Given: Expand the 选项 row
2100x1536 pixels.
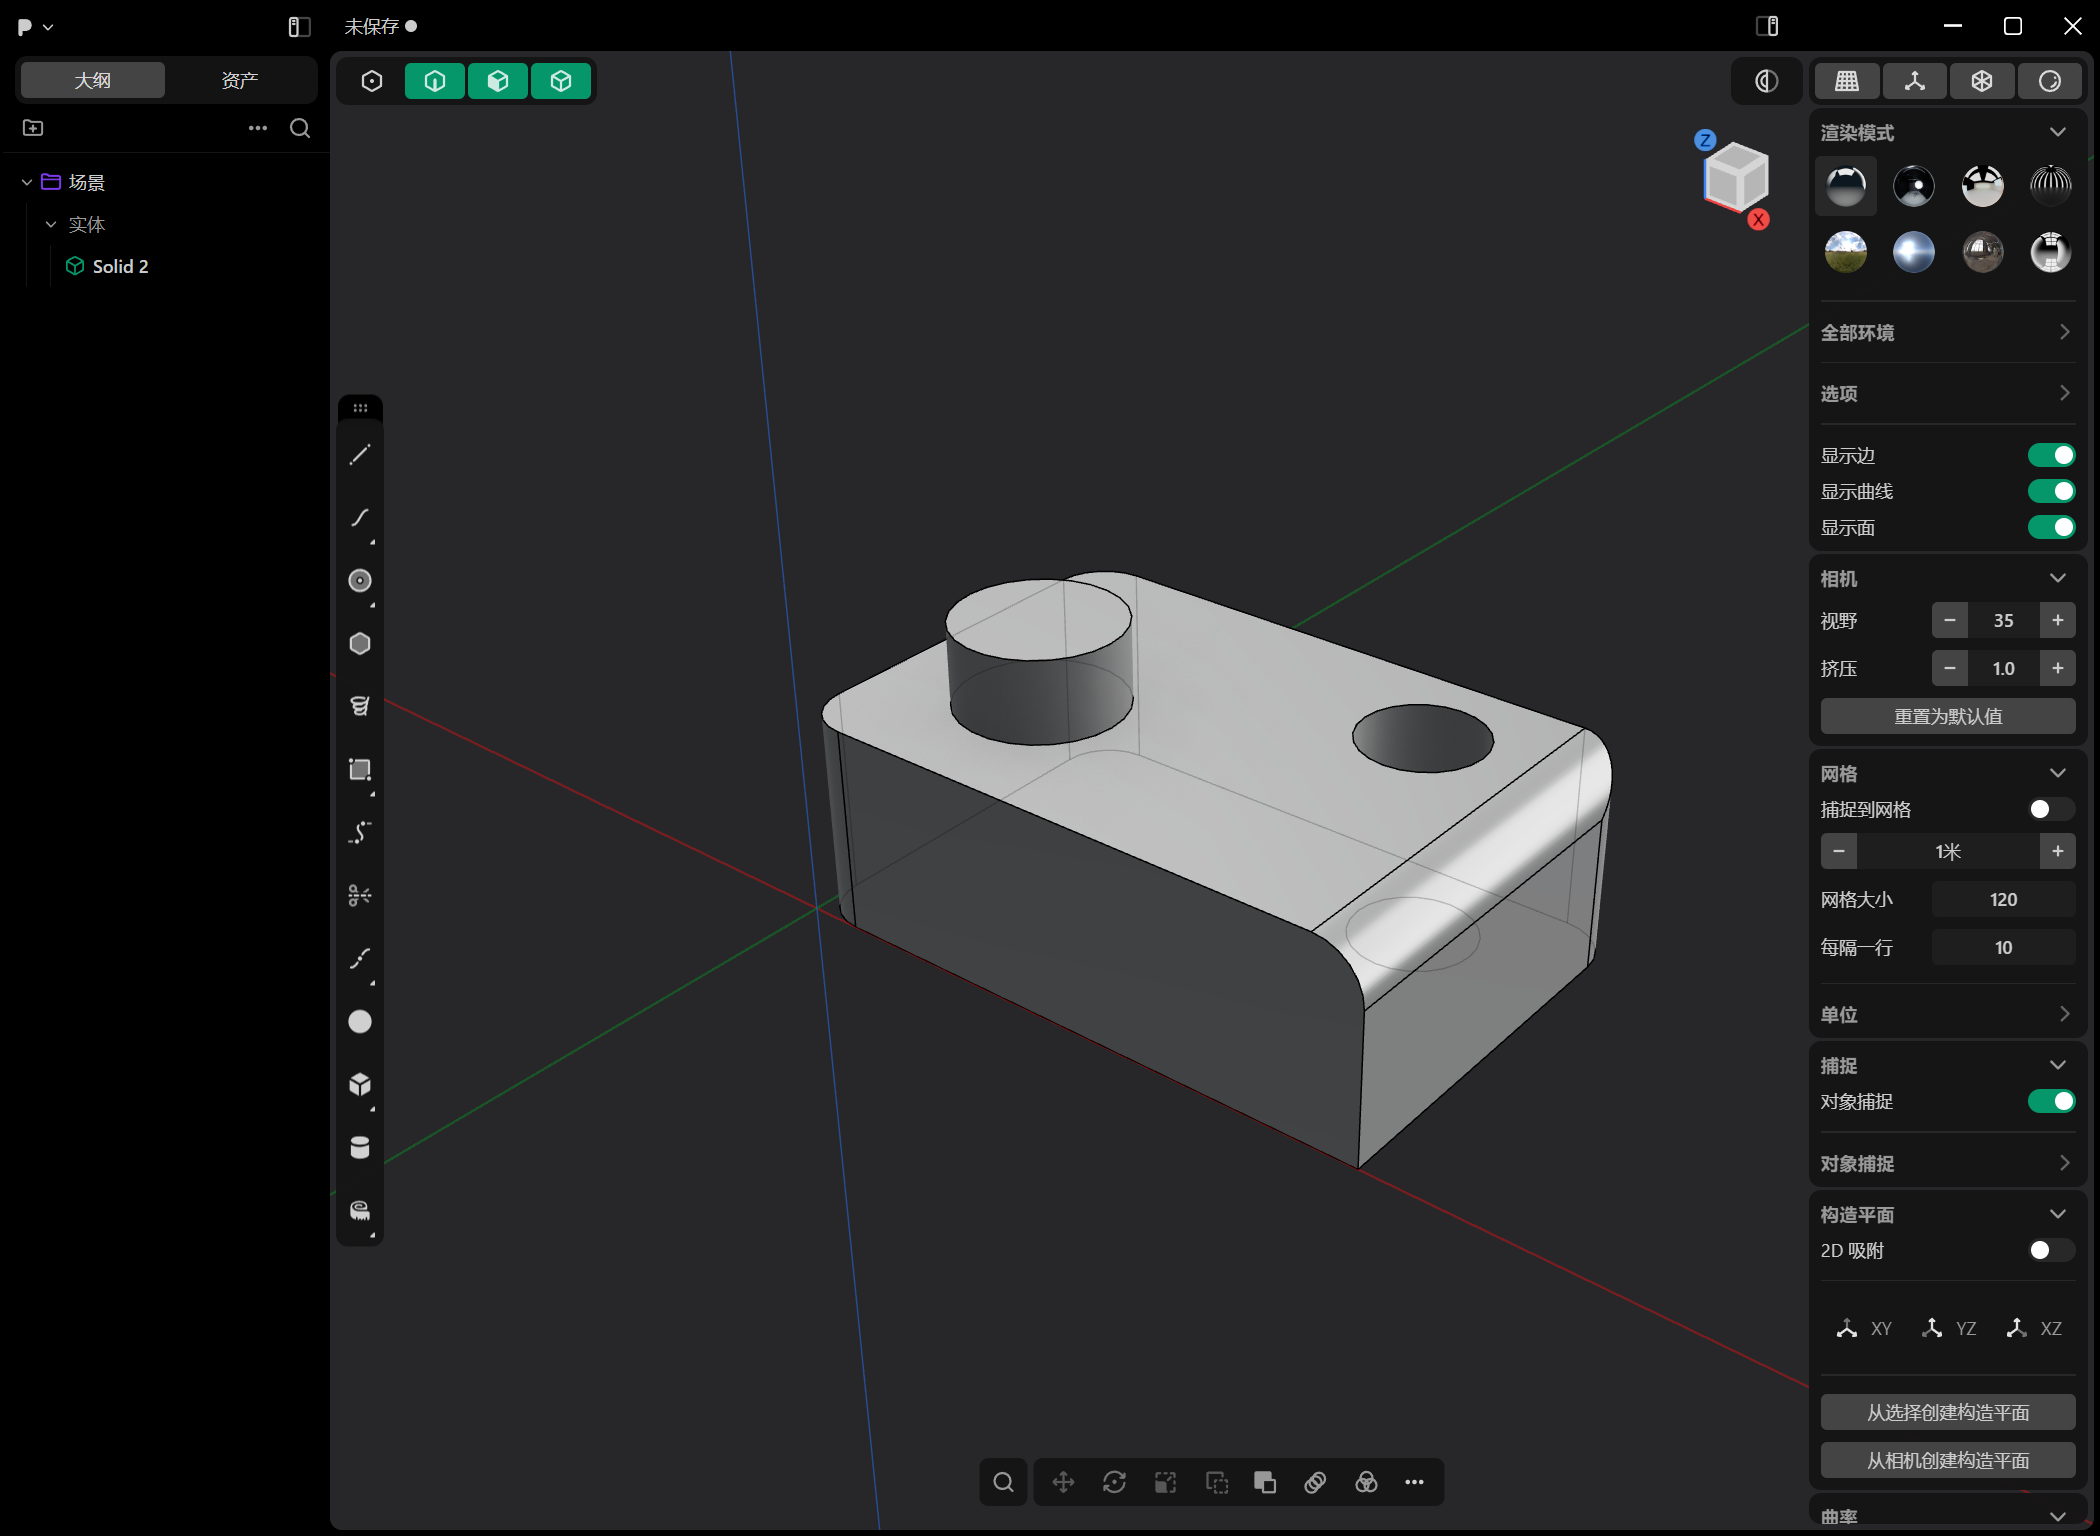Looking at the screenshot, I should pyautogui.click(x=1946, y=394).
